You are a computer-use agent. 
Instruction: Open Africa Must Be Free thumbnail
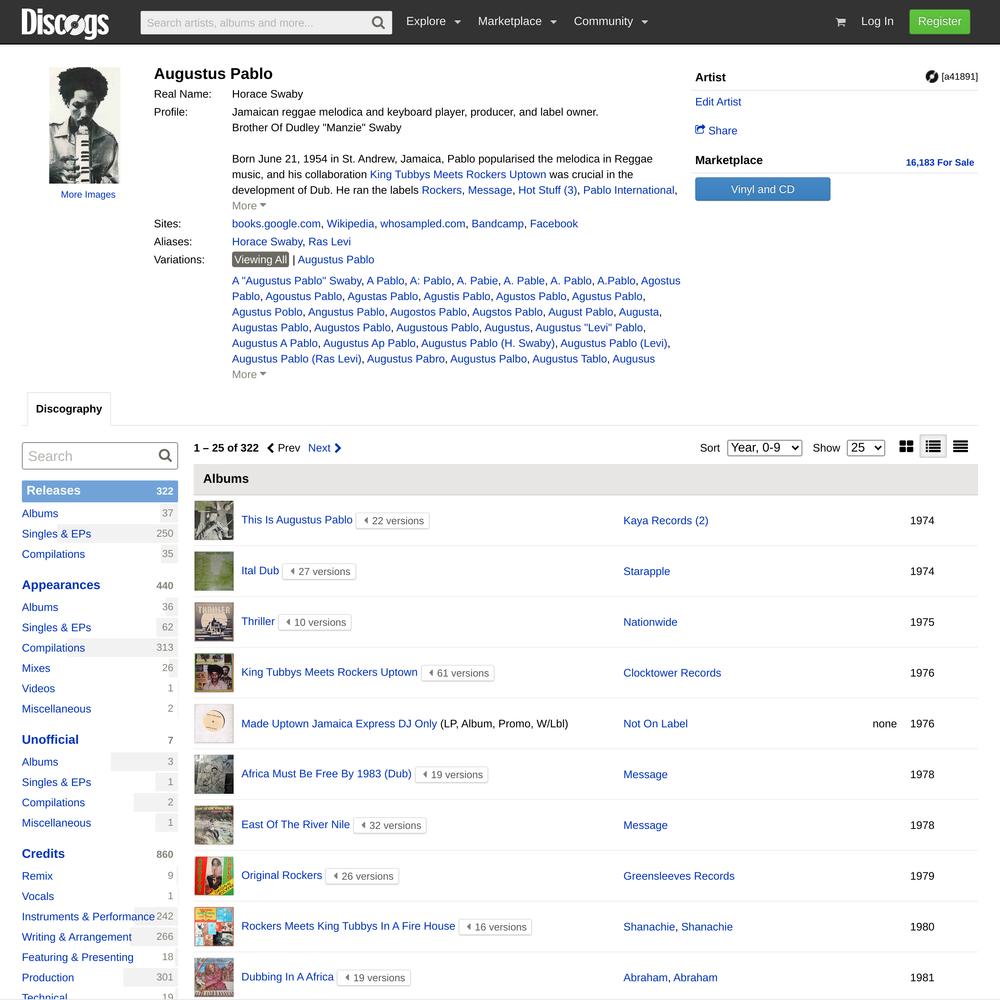(214, 774)
